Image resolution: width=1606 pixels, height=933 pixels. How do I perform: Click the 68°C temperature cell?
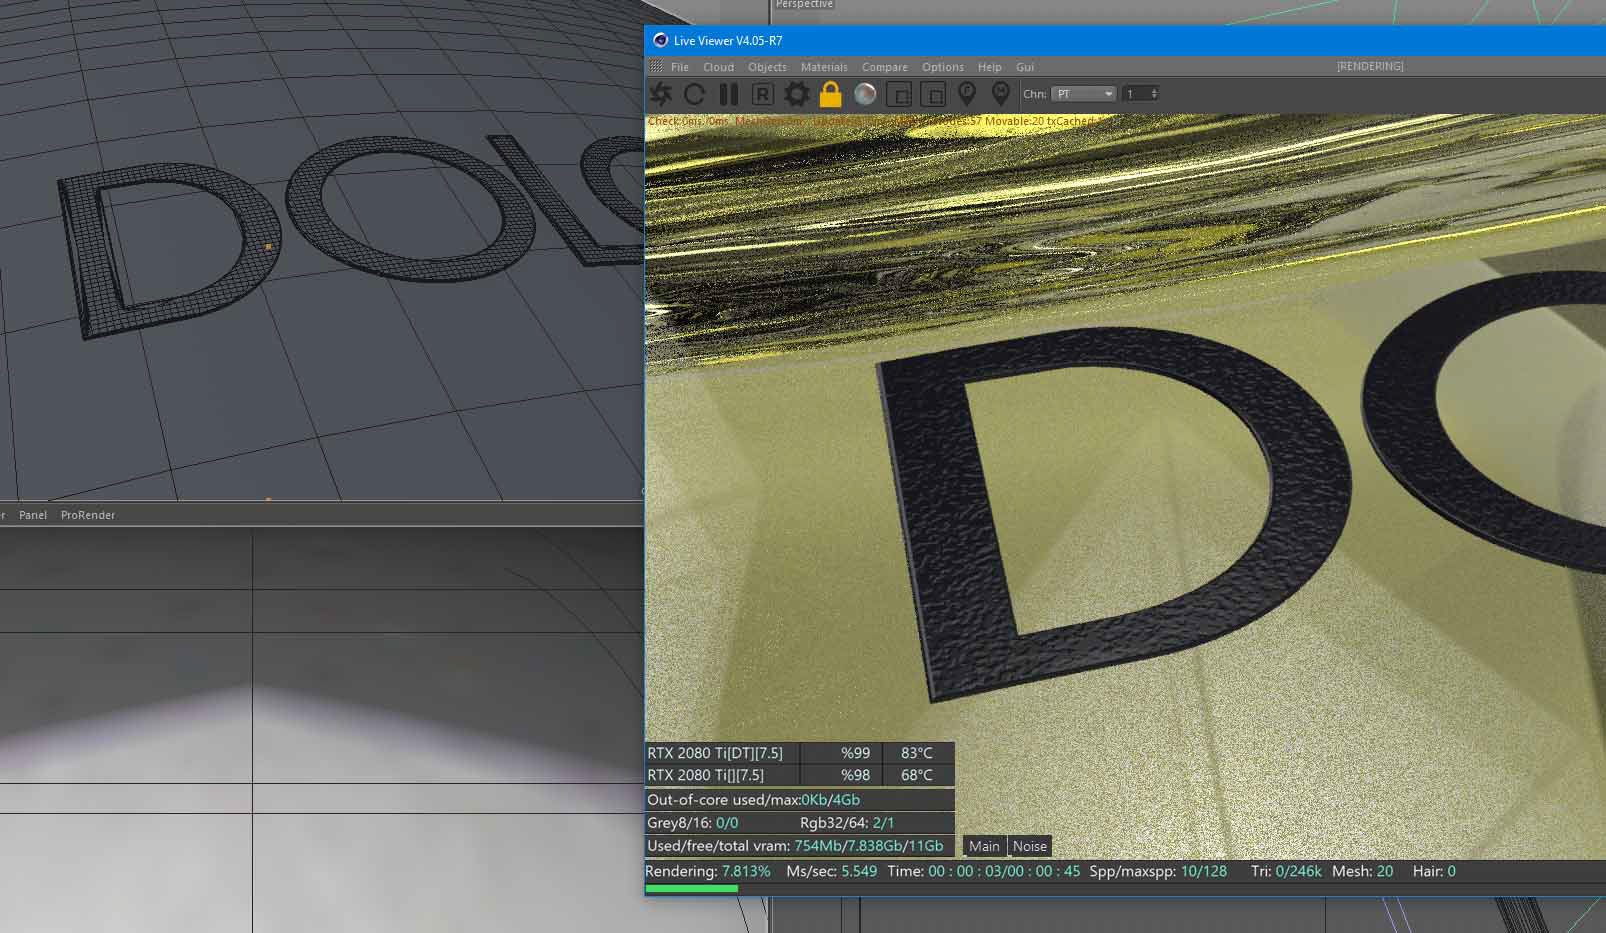[x=917, y=775]
